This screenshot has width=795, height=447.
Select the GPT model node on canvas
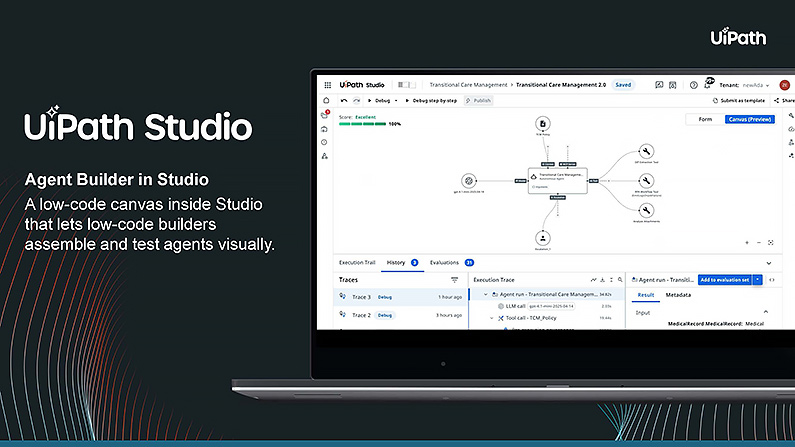click(x=469, y=180)
